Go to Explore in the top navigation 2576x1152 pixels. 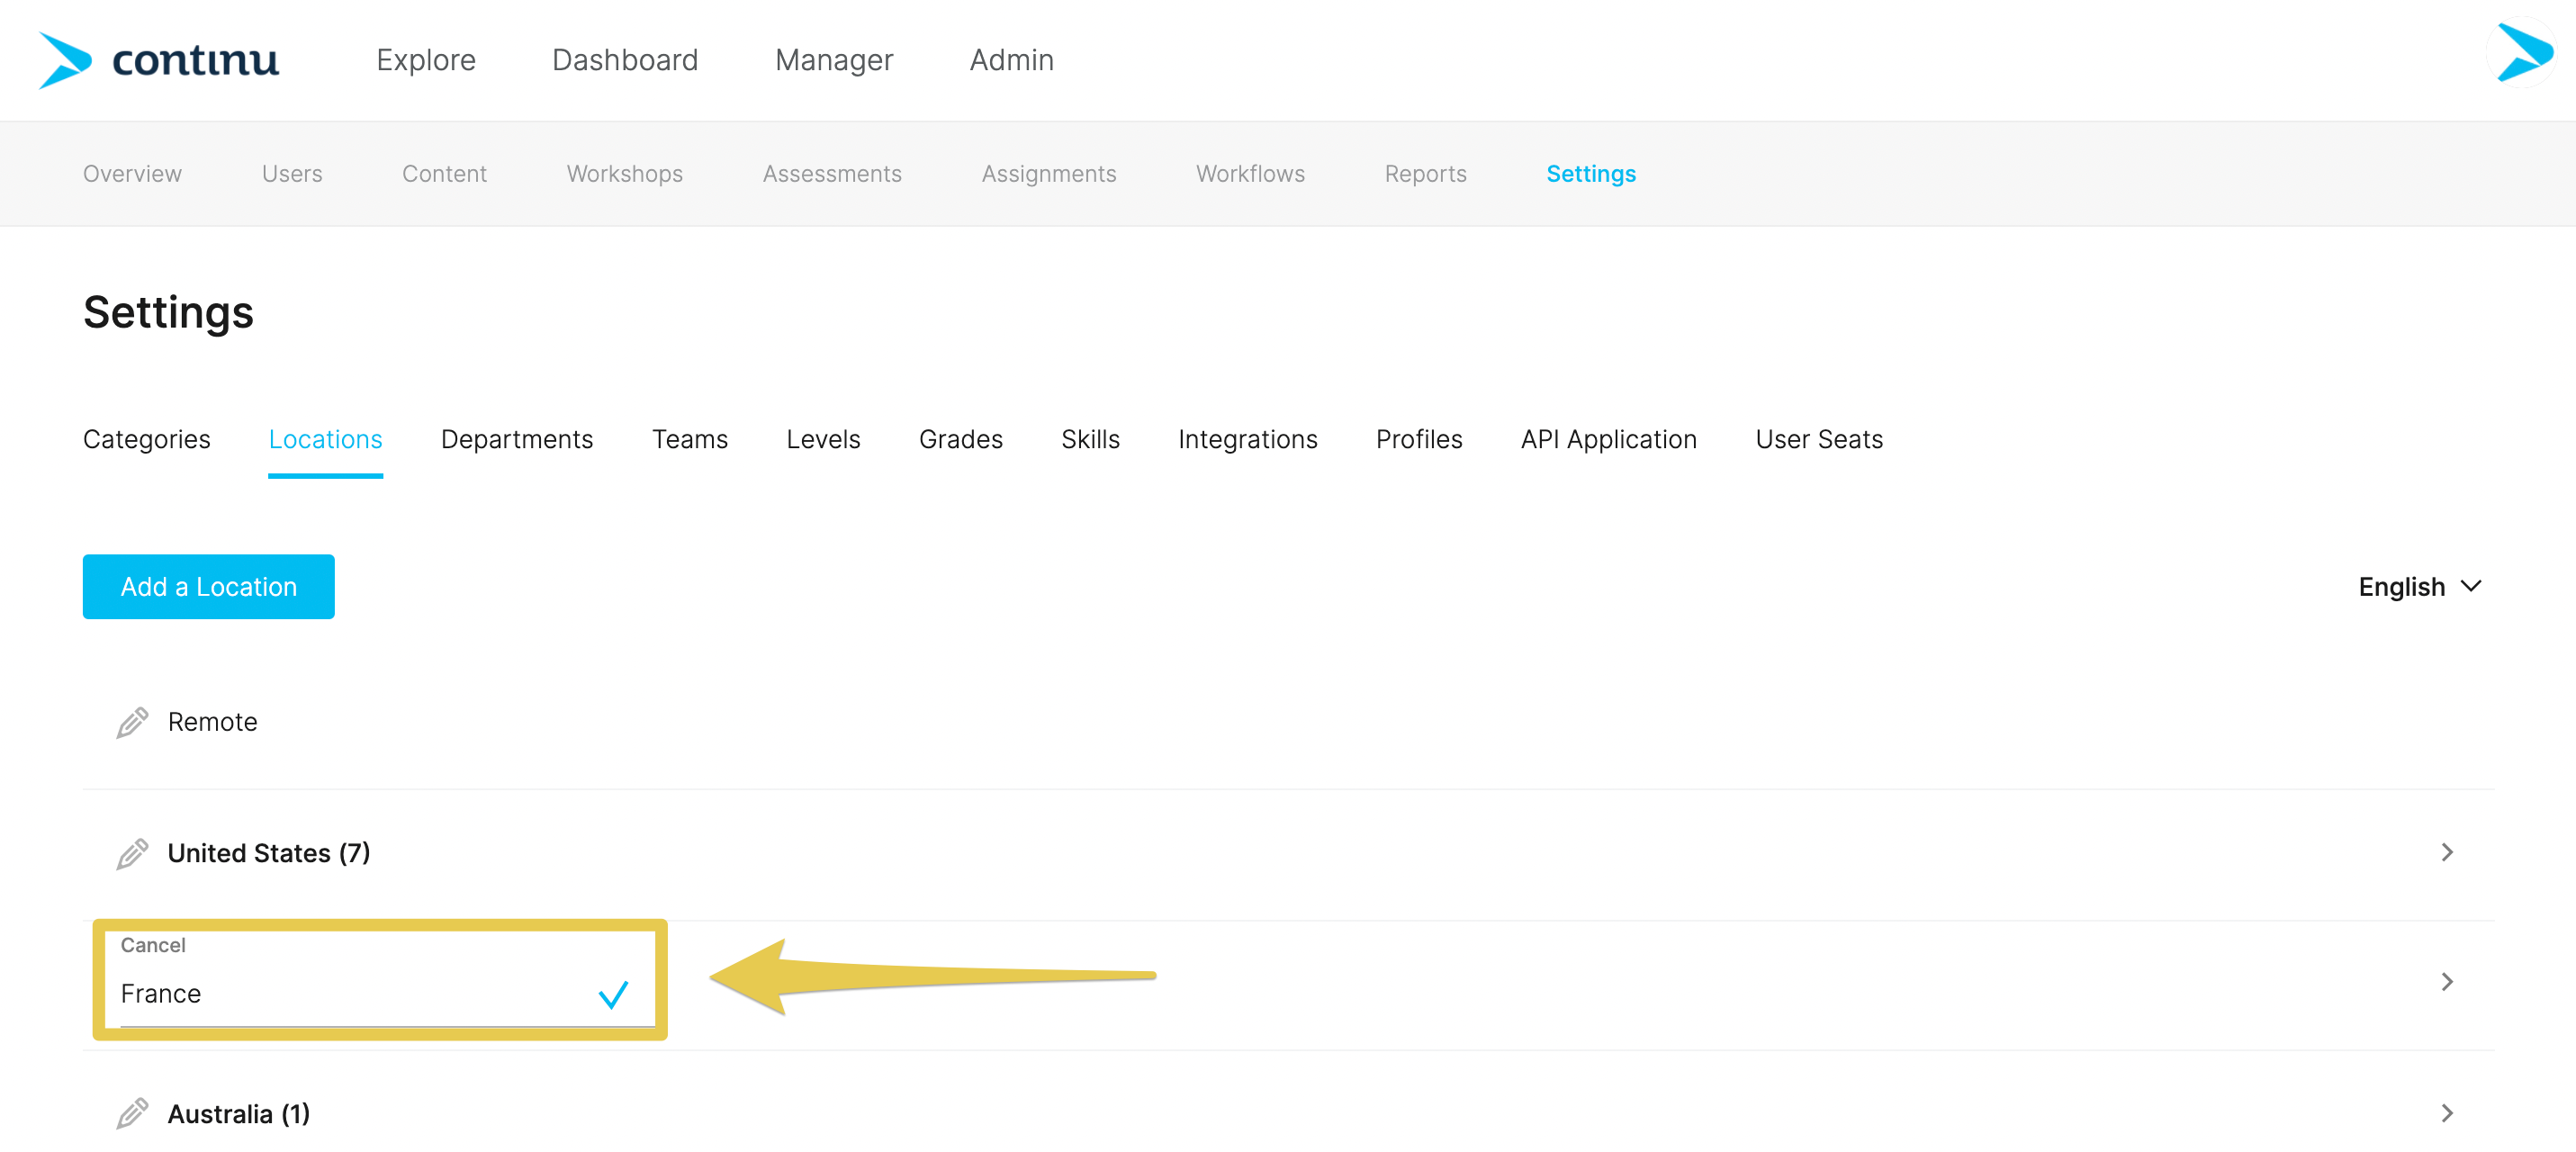click(x=426, y=60)
